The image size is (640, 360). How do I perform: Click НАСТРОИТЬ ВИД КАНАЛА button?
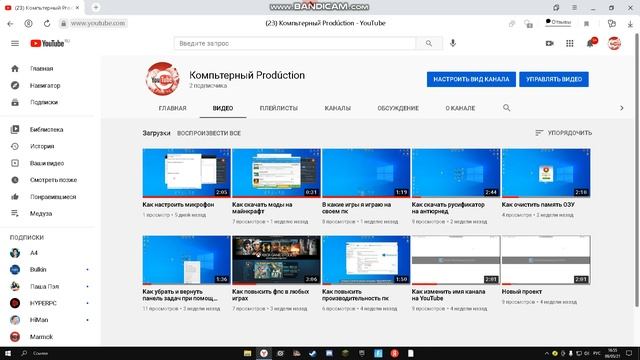(x=471, y=79)
